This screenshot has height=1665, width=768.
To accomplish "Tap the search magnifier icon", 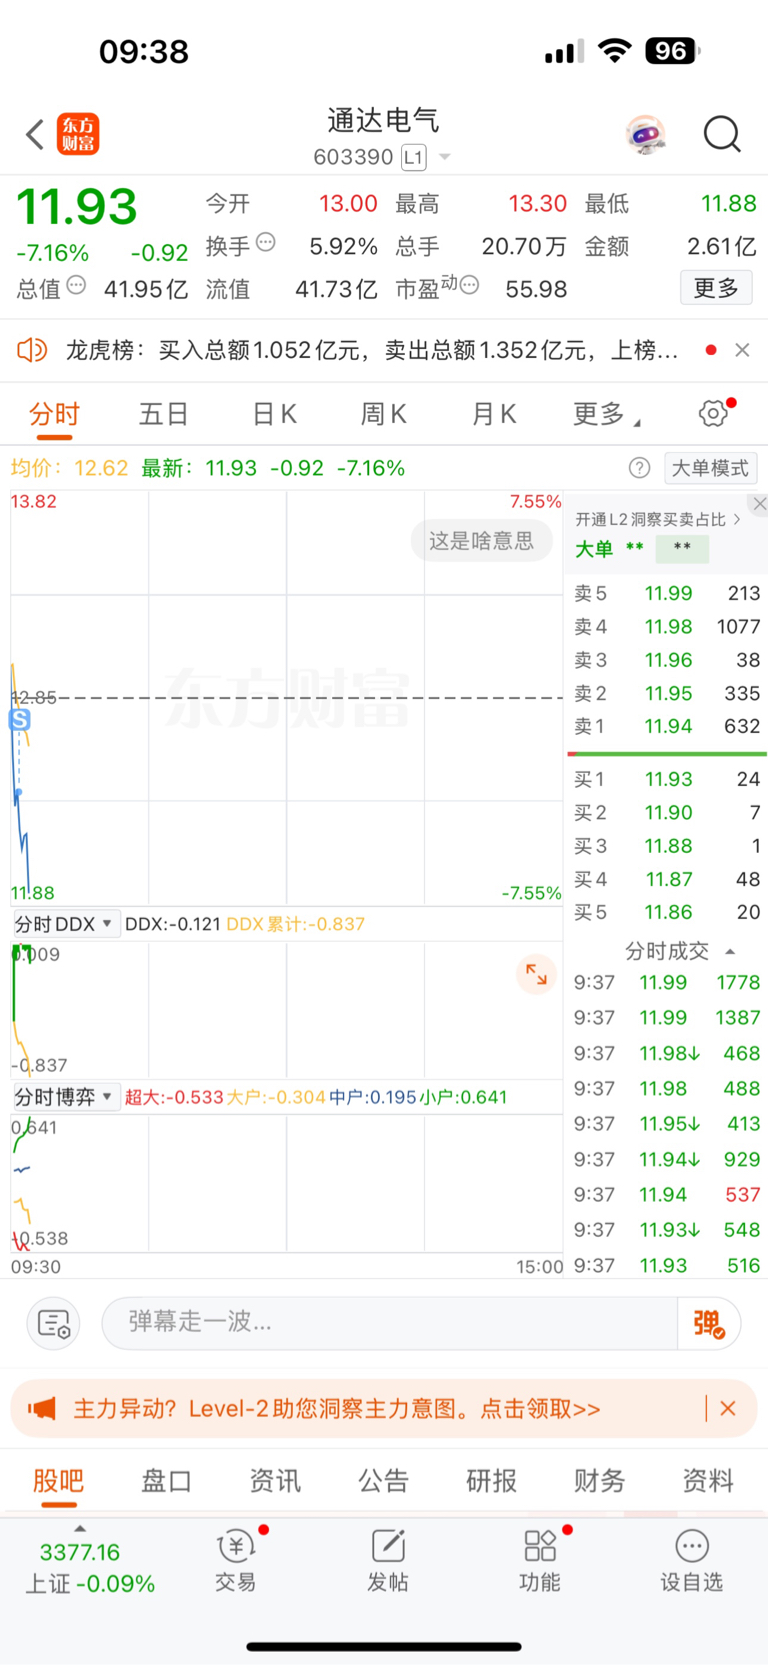I will [721, 134].
